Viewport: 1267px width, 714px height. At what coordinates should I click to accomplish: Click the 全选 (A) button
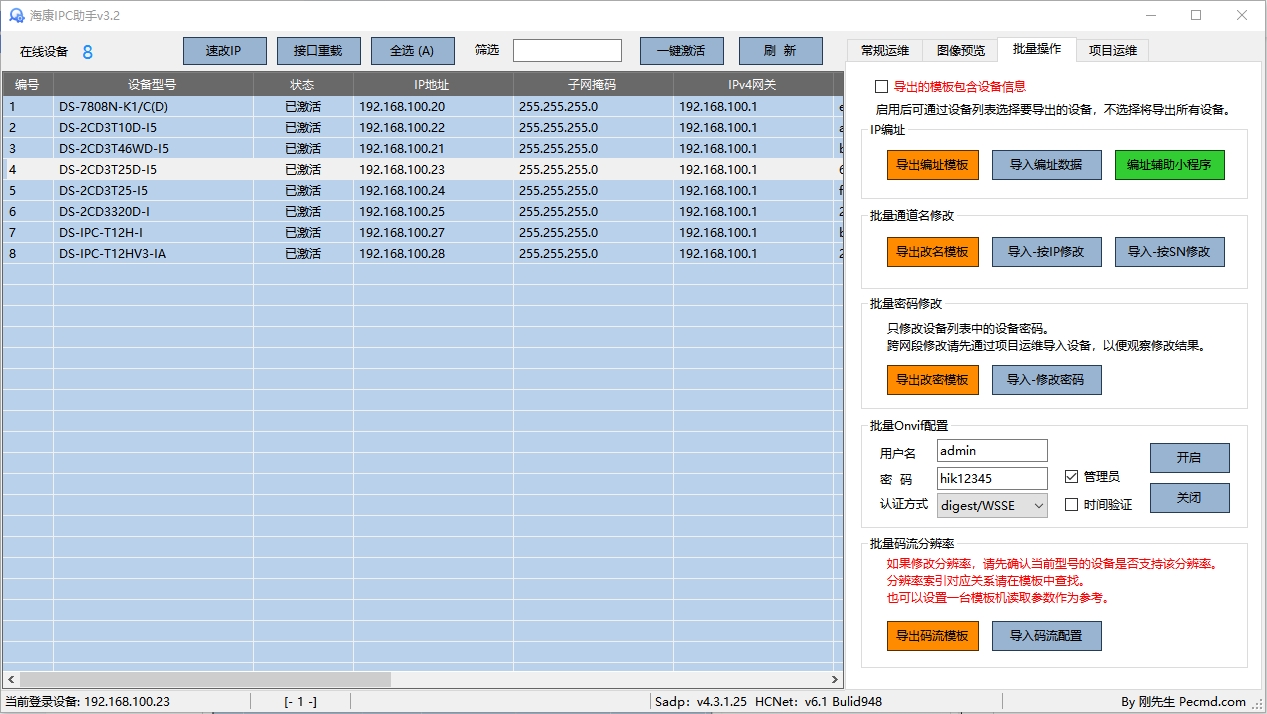point(412,51)
